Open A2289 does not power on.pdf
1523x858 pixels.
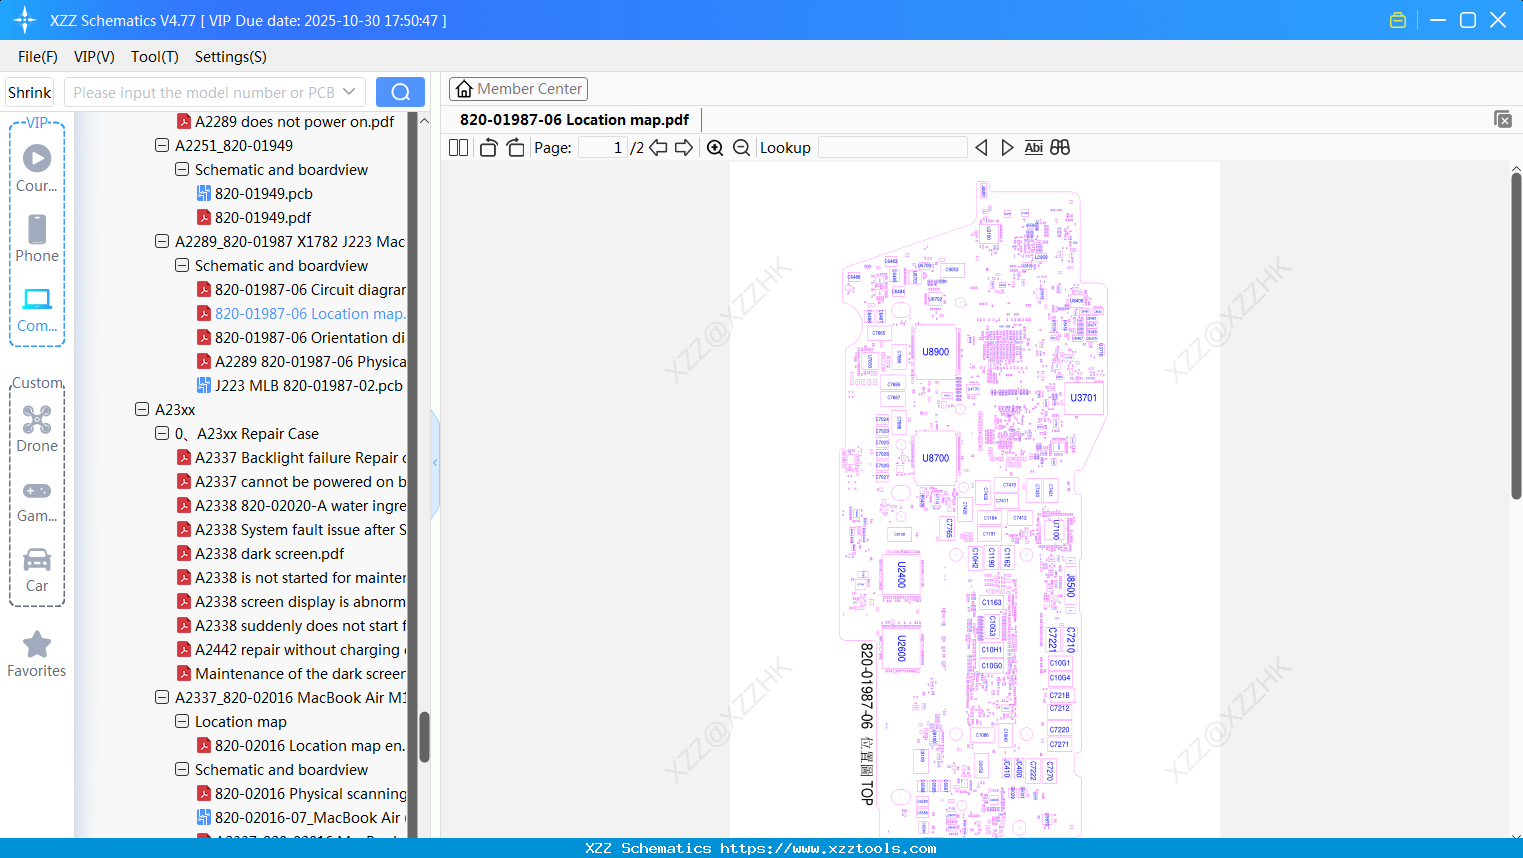[x=285, y=122]
